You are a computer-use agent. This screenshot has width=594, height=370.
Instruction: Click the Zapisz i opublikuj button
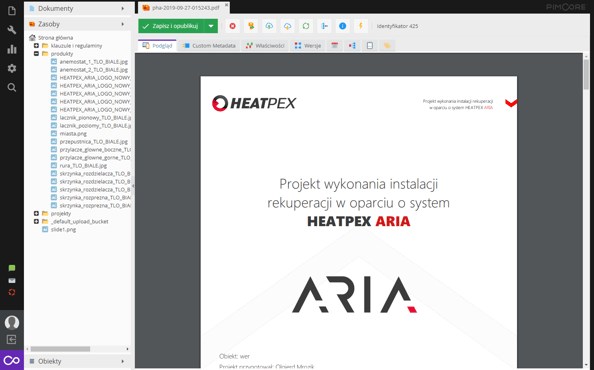click(x=172, y=26)
